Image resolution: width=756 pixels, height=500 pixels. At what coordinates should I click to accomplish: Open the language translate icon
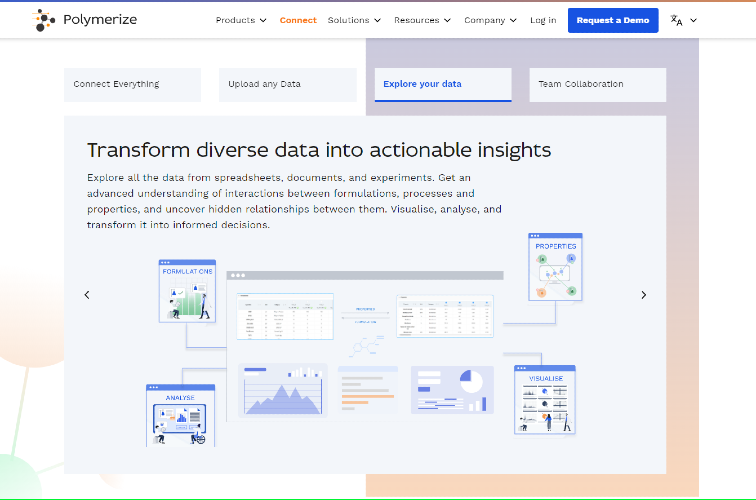[676, 20]
